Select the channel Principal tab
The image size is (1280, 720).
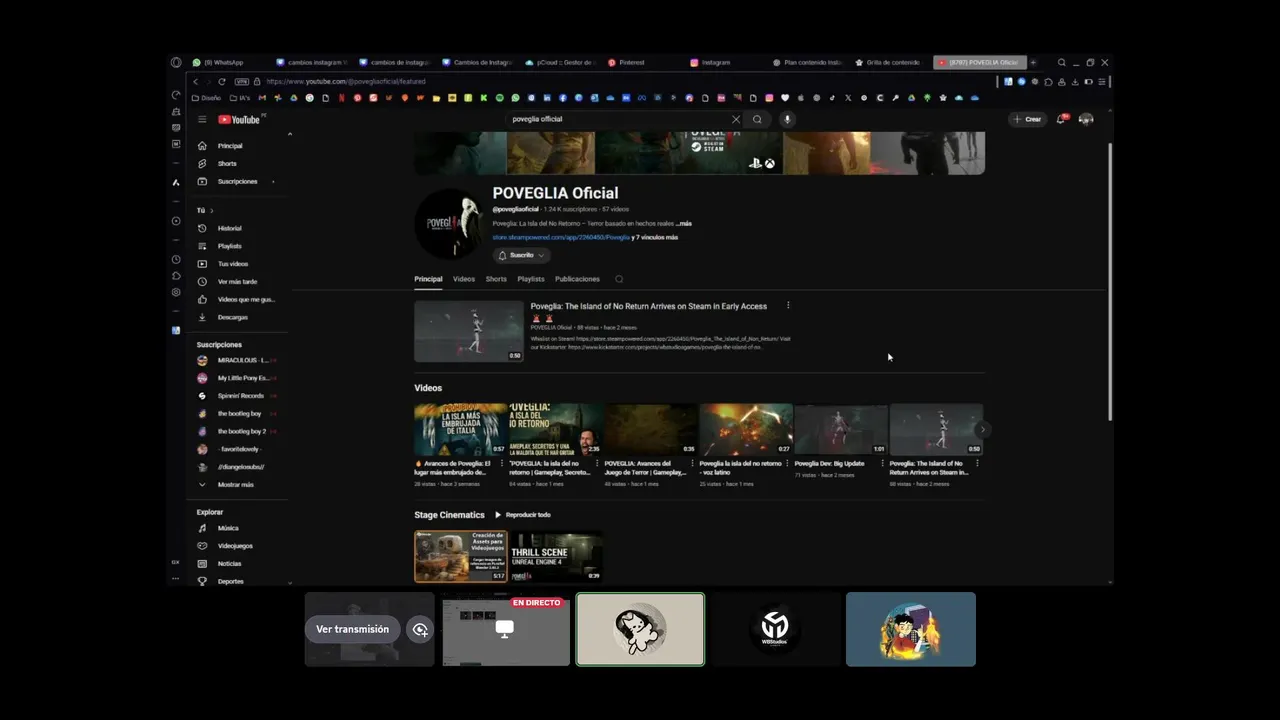[428, 279]
